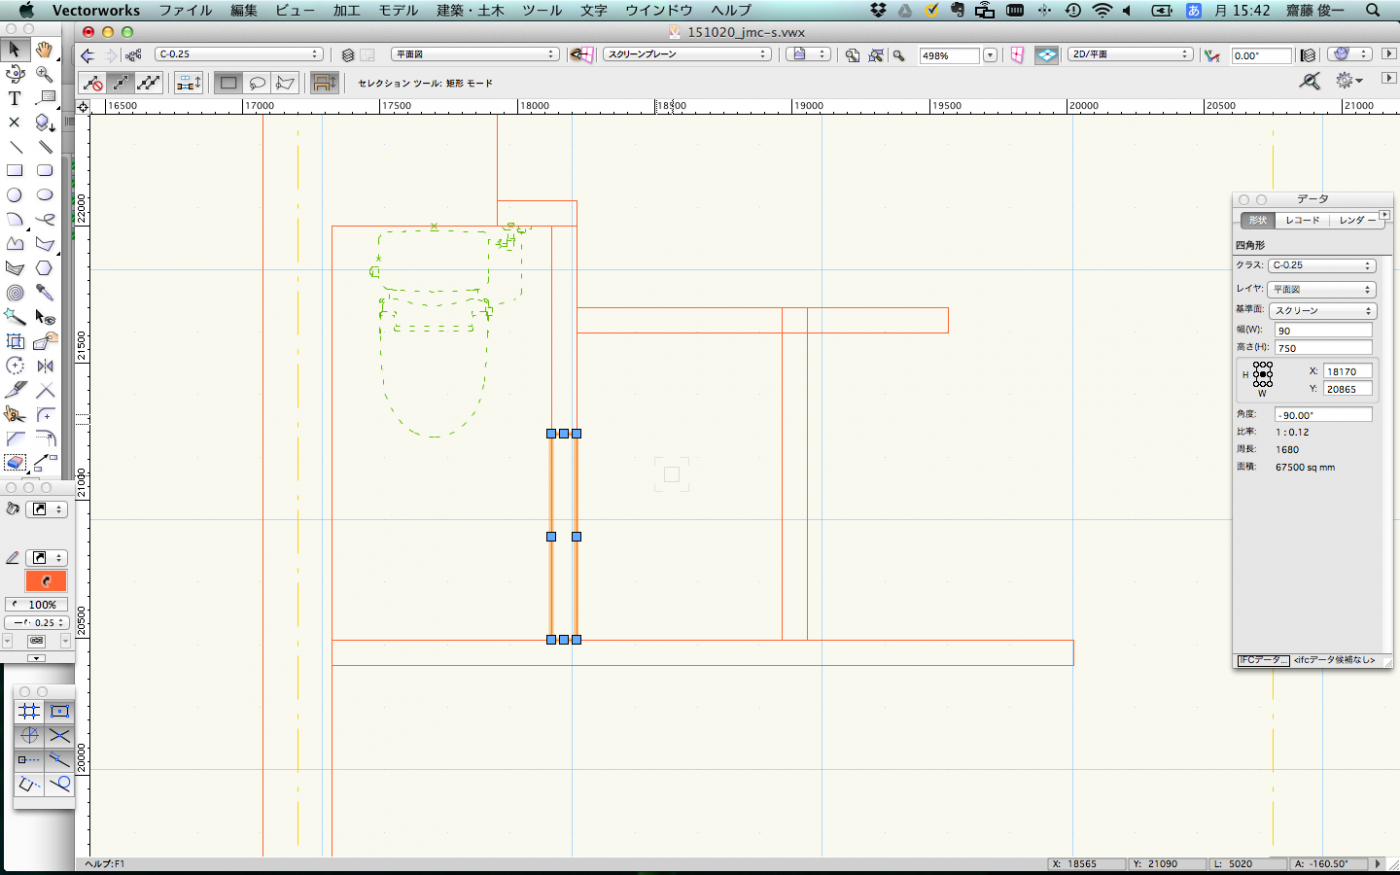Open the モデル menu
The width and height of the screenshot is (1400, 875).
point(398,10)
